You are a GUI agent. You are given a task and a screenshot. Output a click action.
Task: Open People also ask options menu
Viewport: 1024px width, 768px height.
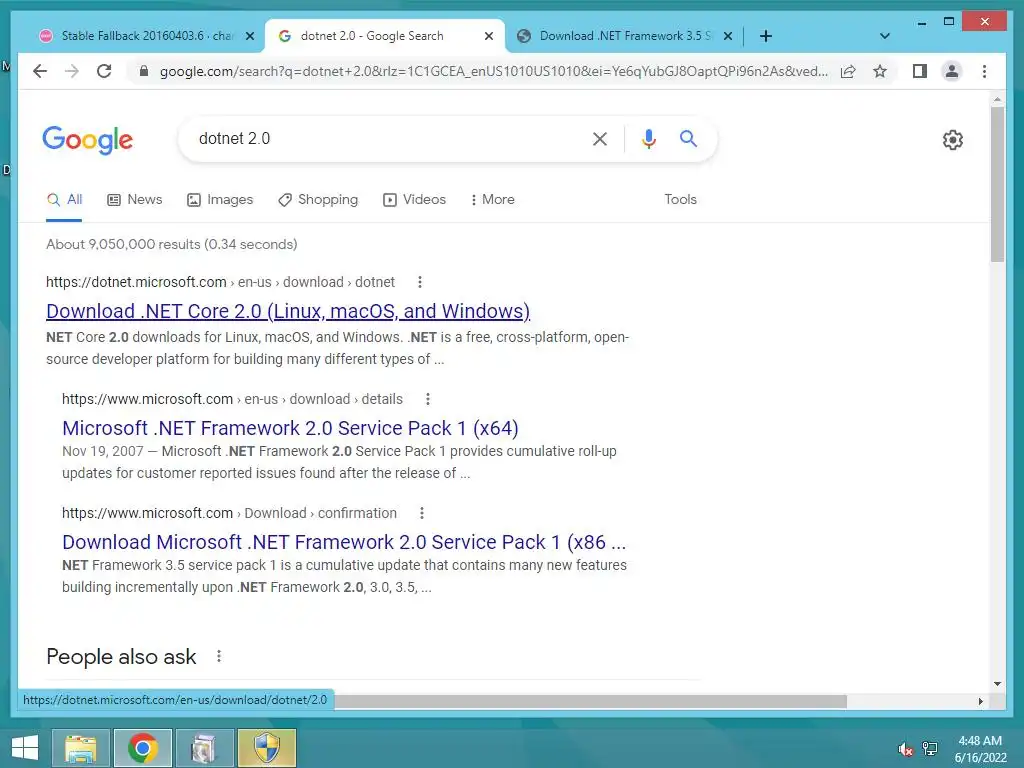(219, 656)
